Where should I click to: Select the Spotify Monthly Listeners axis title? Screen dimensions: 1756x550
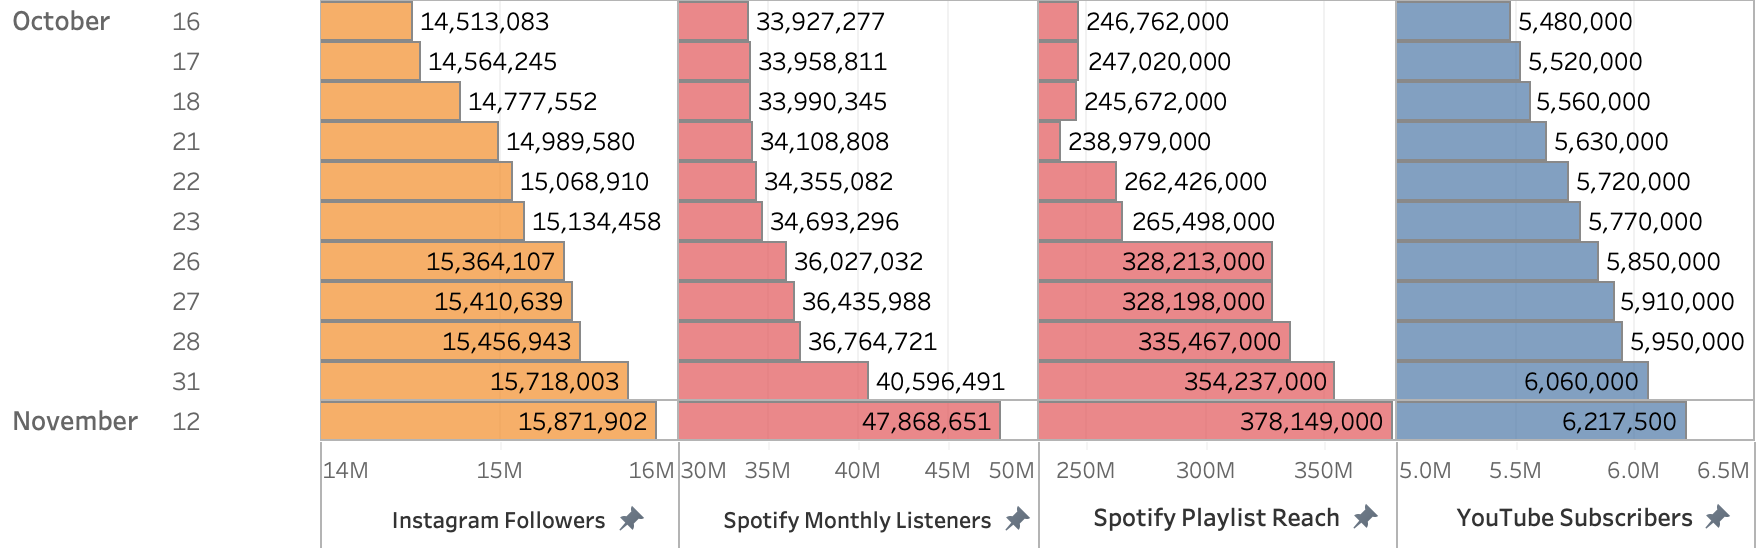pyautogui.click(x=857, y=520)
